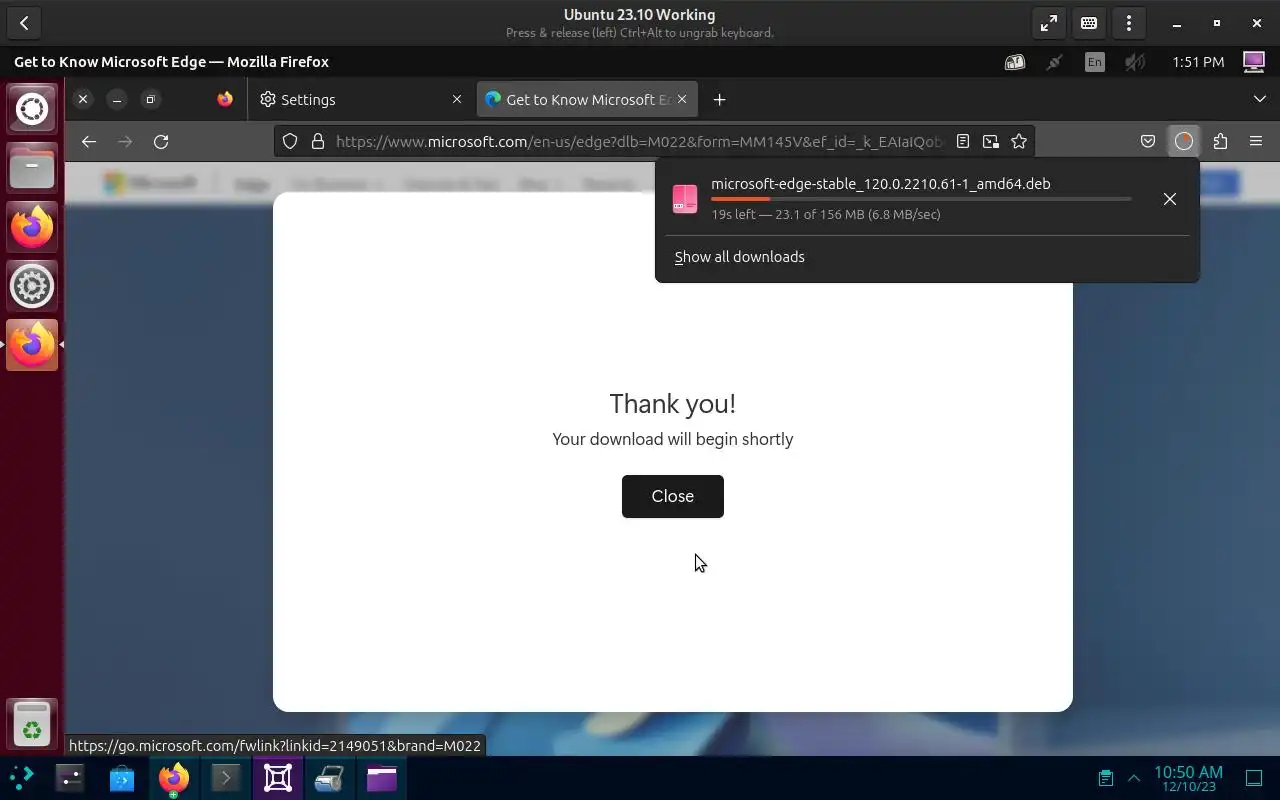Click the network connection panel icon

pyautogui.click(x=1054, y=62)
